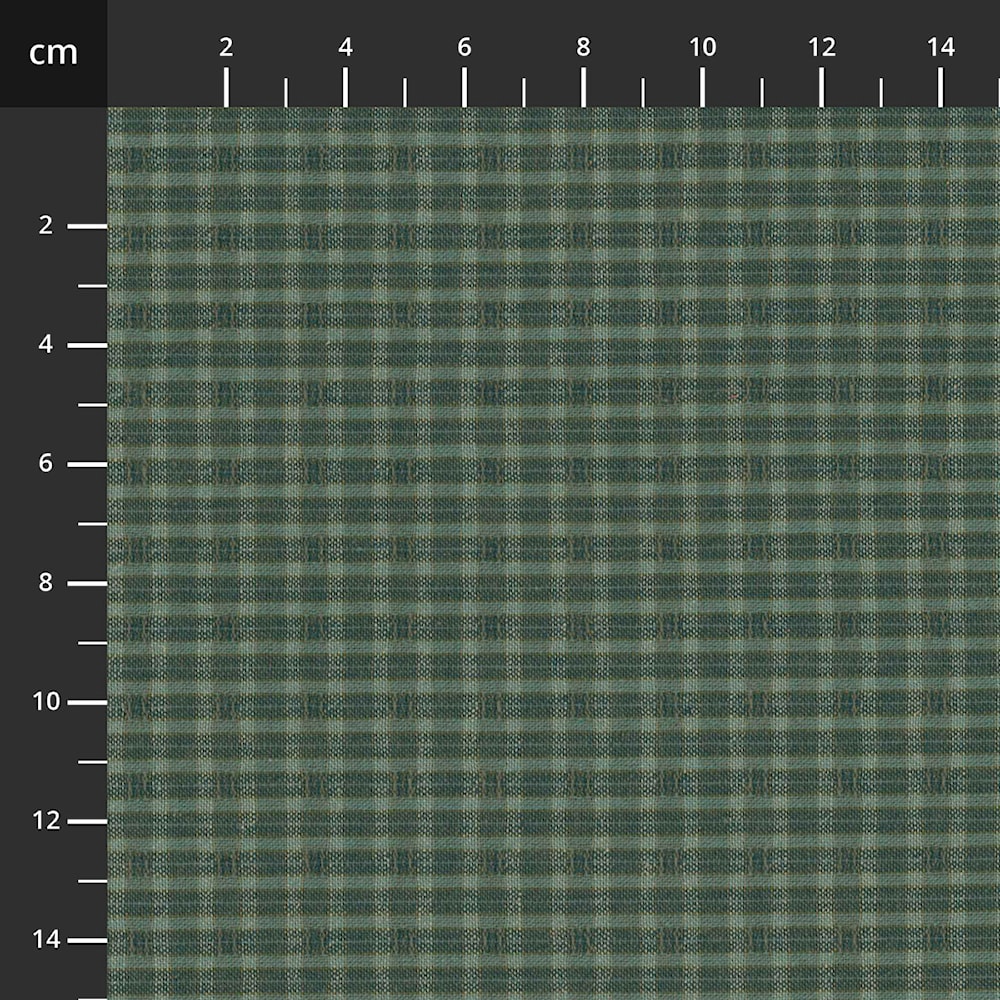Click the '4' mark on the top ruler

(345, 47)
